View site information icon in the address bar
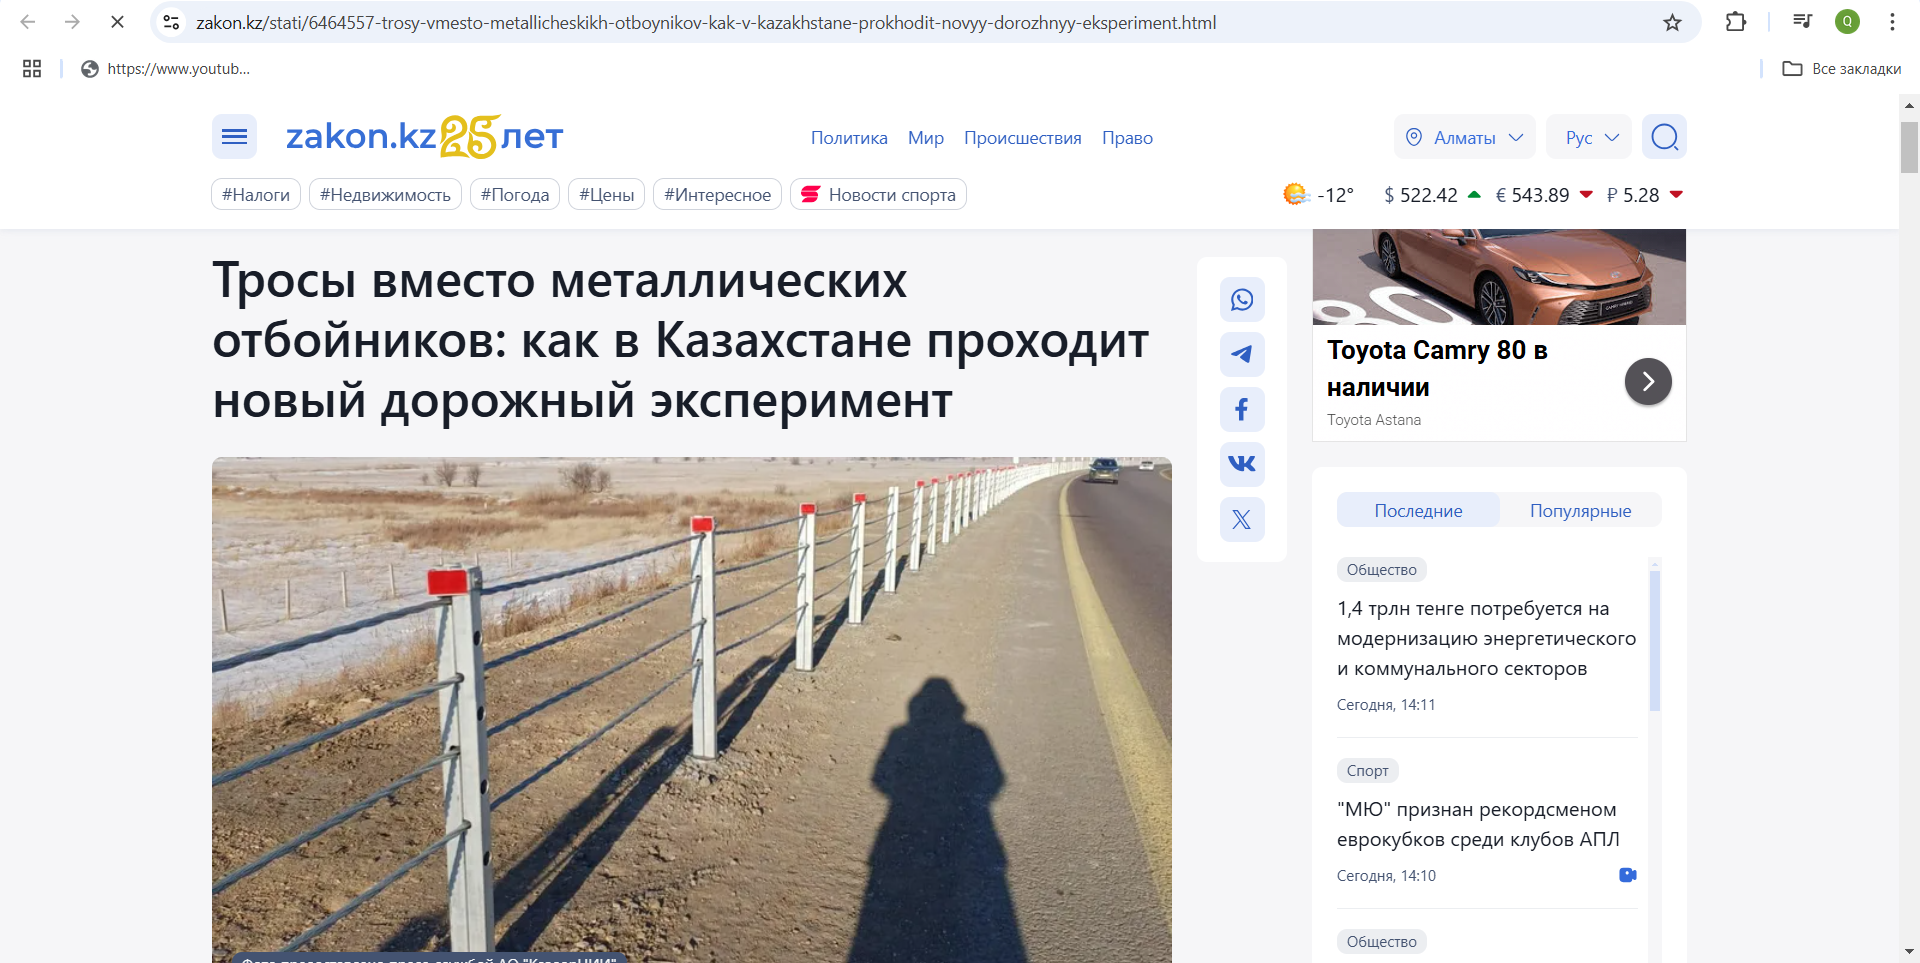The width and height of the screenshot is (1920, 963). 171,22
